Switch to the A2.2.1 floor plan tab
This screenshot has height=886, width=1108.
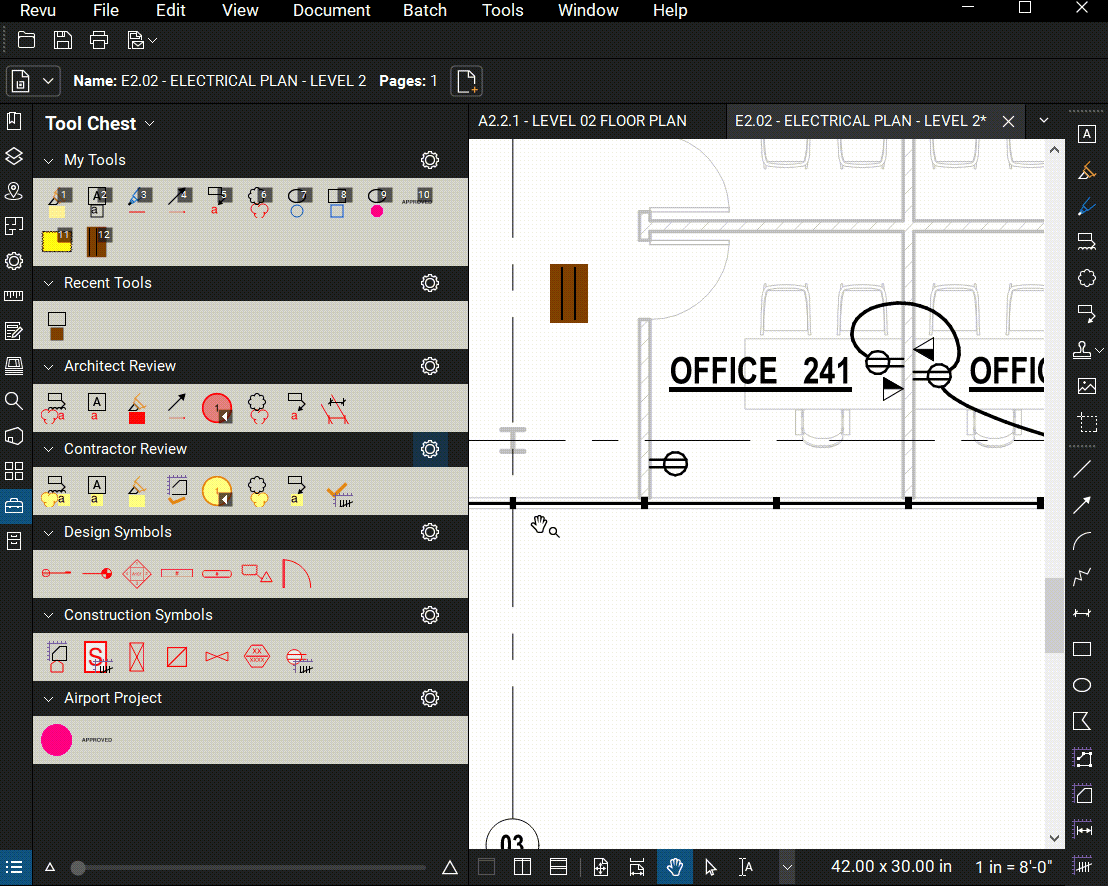(x=583, y=120)
